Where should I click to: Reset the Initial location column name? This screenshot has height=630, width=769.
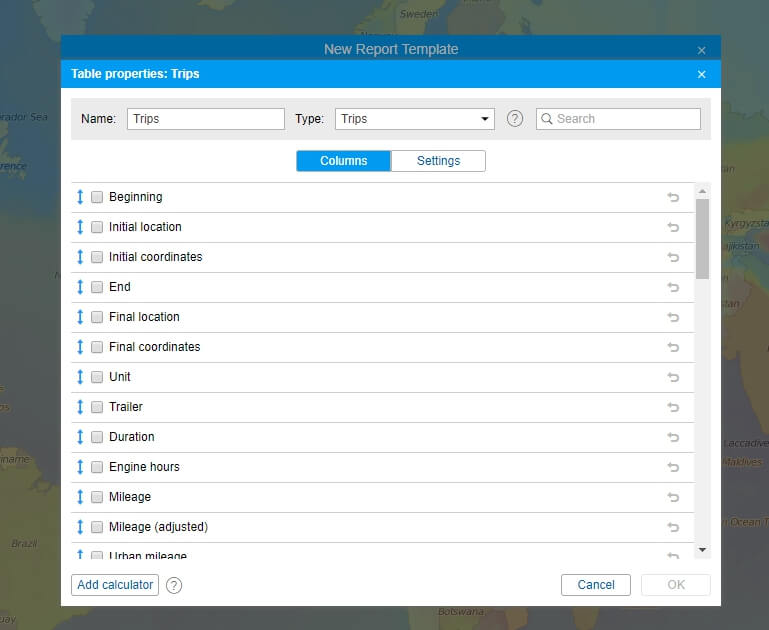coord(673,227)
